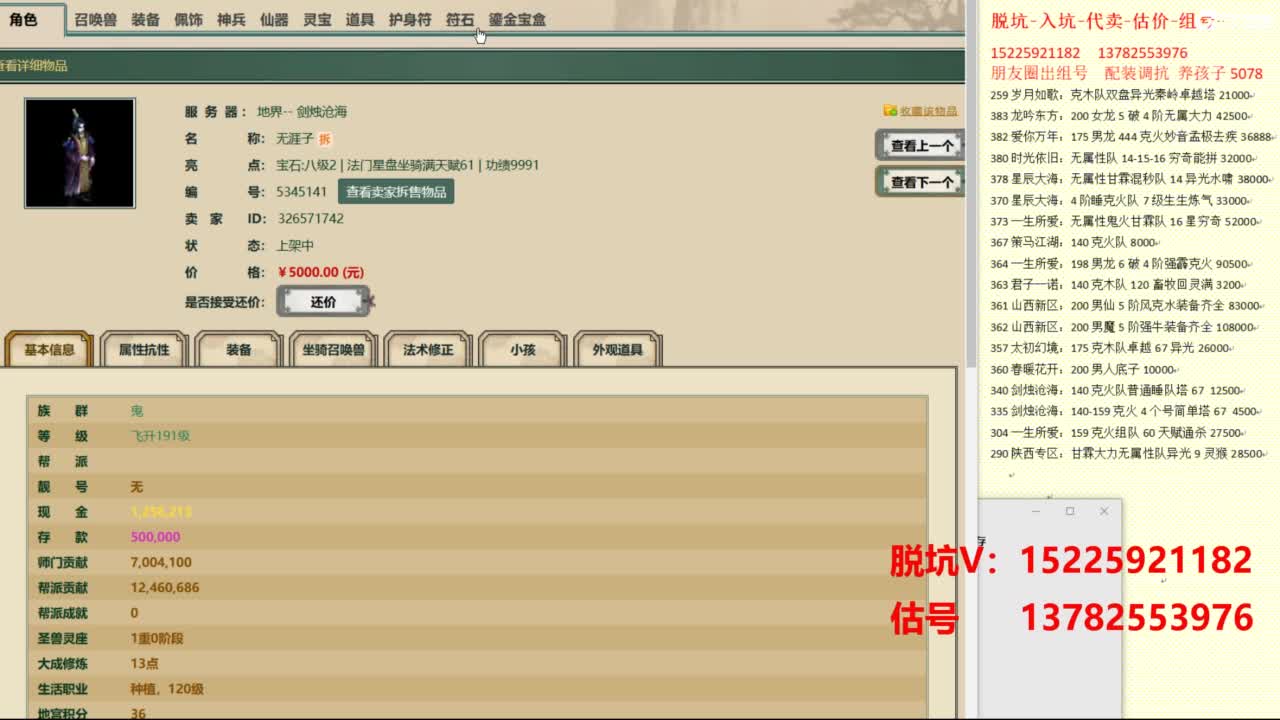Close the small window at bottom right
Screen dimensions: 1280x720
(x=1104, y=511)
